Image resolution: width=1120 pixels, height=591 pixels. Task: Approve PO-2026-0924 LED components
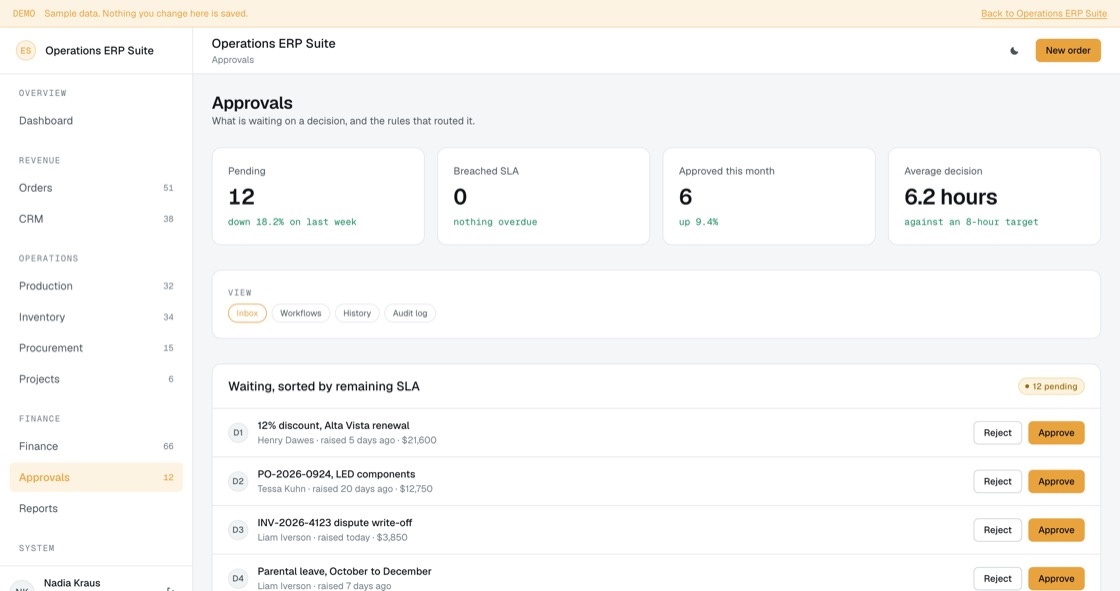[x=1056, y=482]
